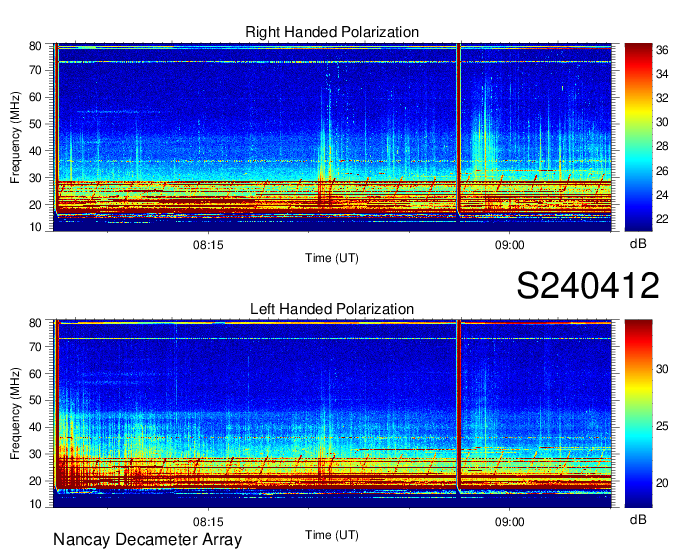The width and height of the screenshot is (680, 552).
Task: Click the 20 frequency tick of the Left Handed plot
Action: point(35,481)
